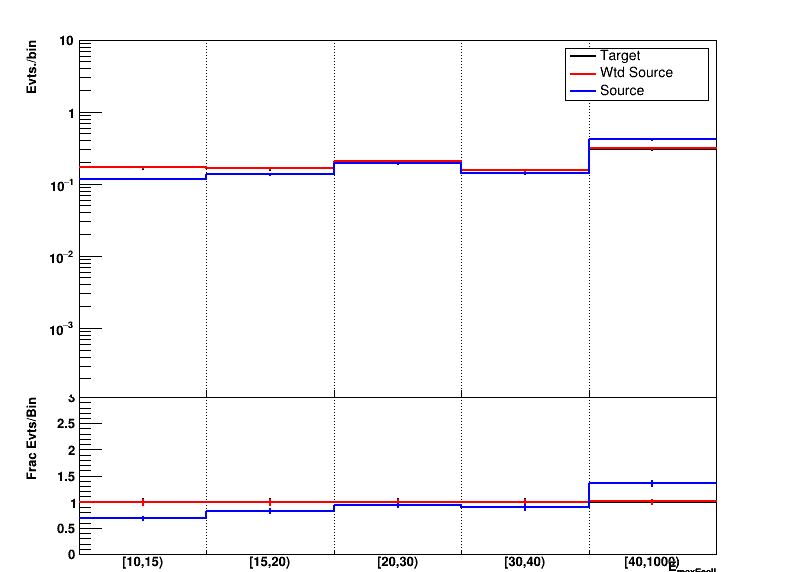Click the 10 tick label atop upper y-axis
Viewport: 796px width, 572px height.
click(x=67, y=41)
